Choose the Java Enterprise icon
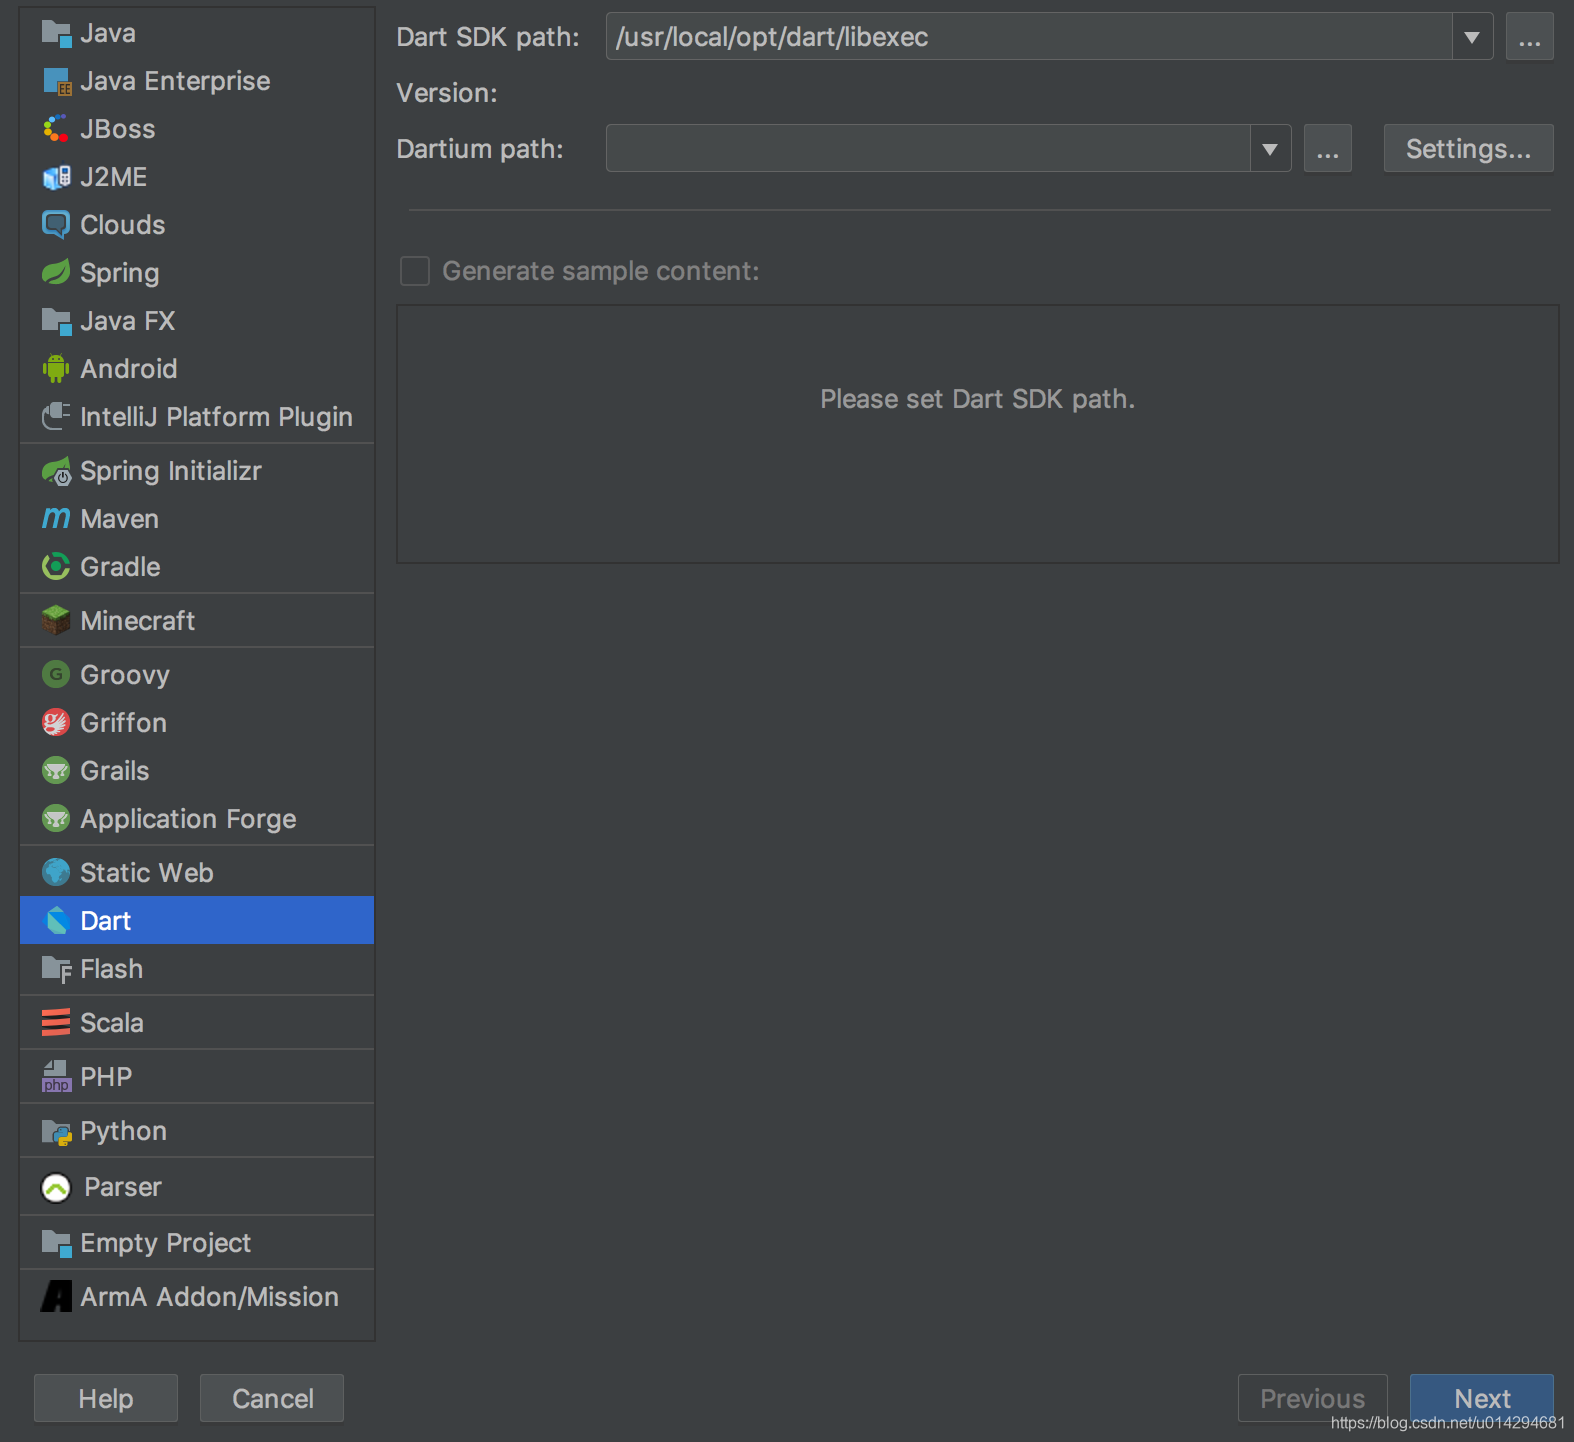This screenshot has height=1442, width=1574. tap(56, 82)
